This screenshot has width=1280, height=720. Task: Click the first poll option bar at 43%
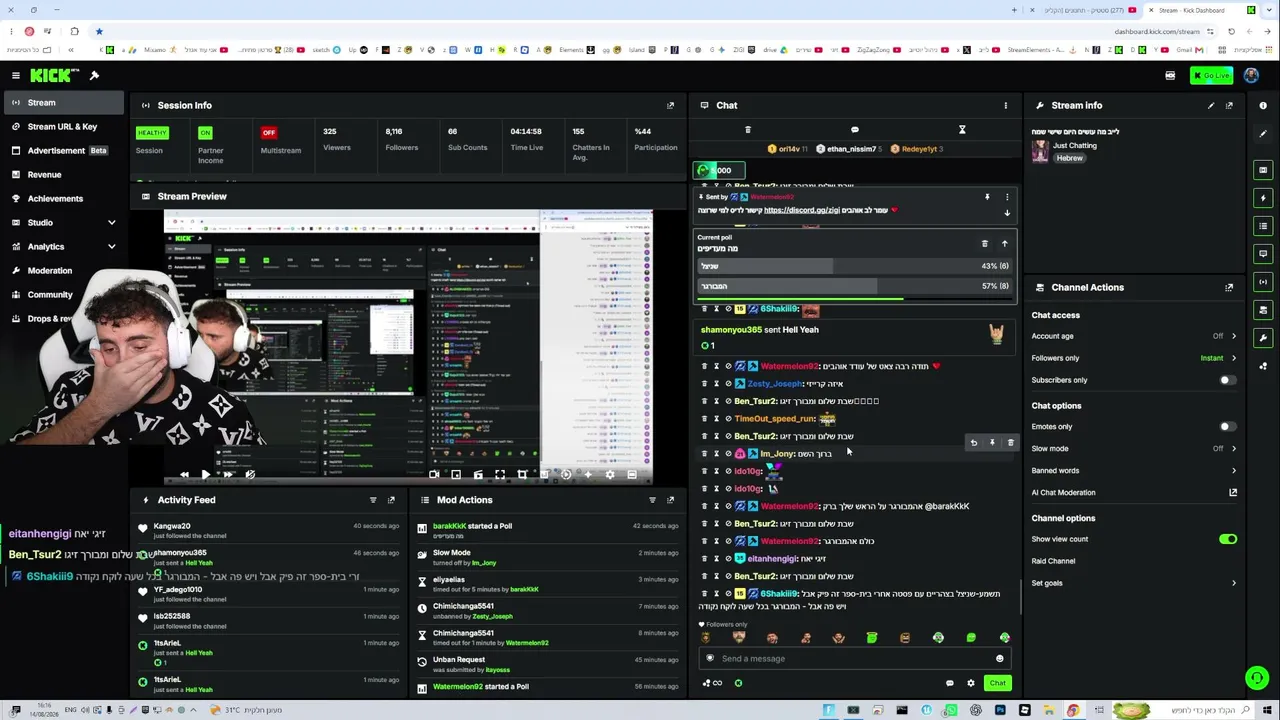point(855,266)
